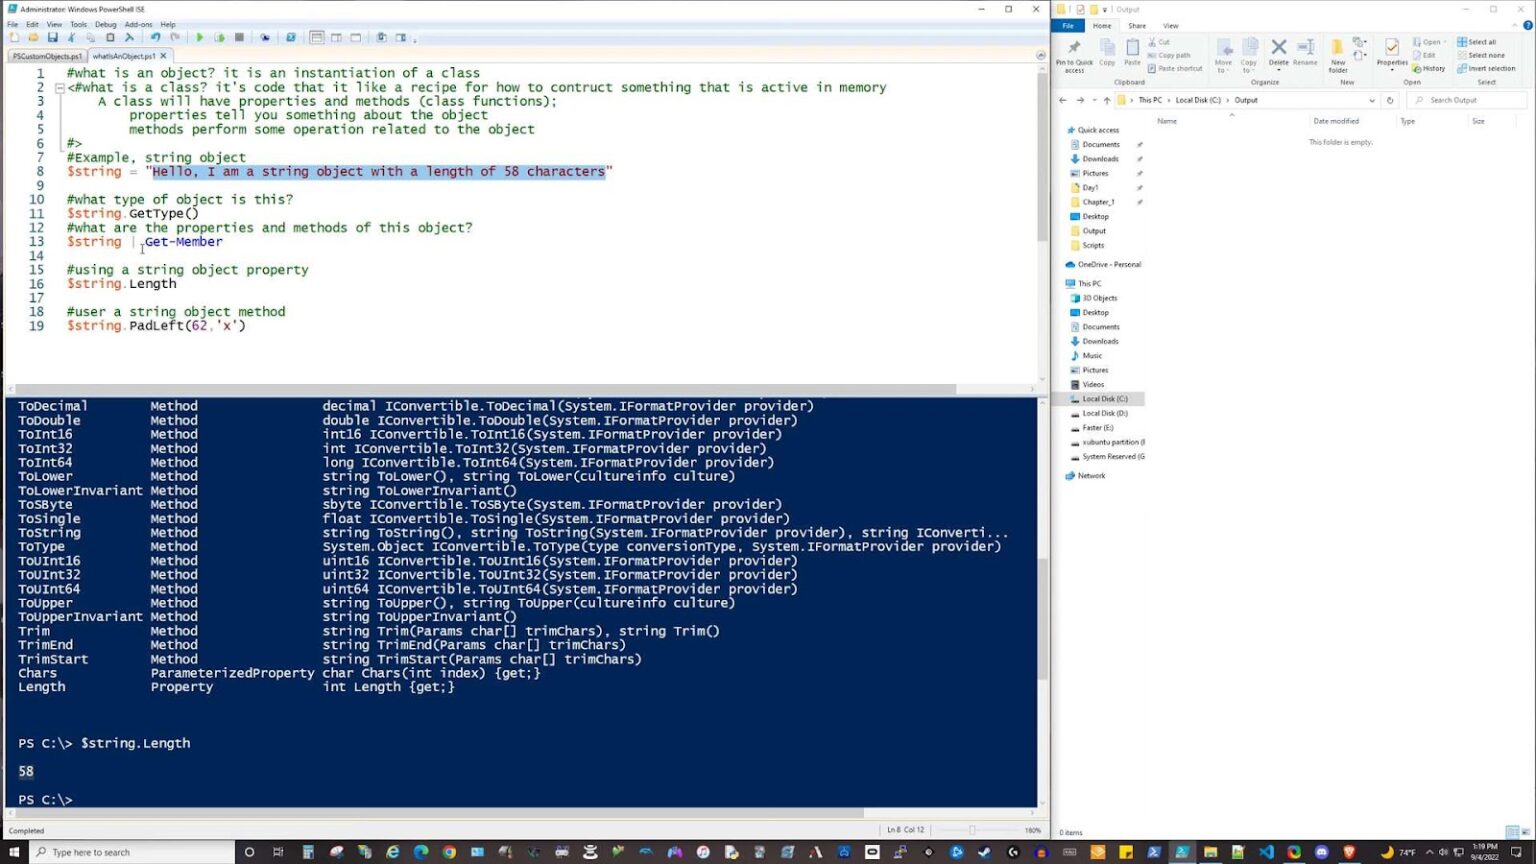This screenshot has width=1536, height=864.
Task: Click the Search Output field
Action: tap(1472, 100)
